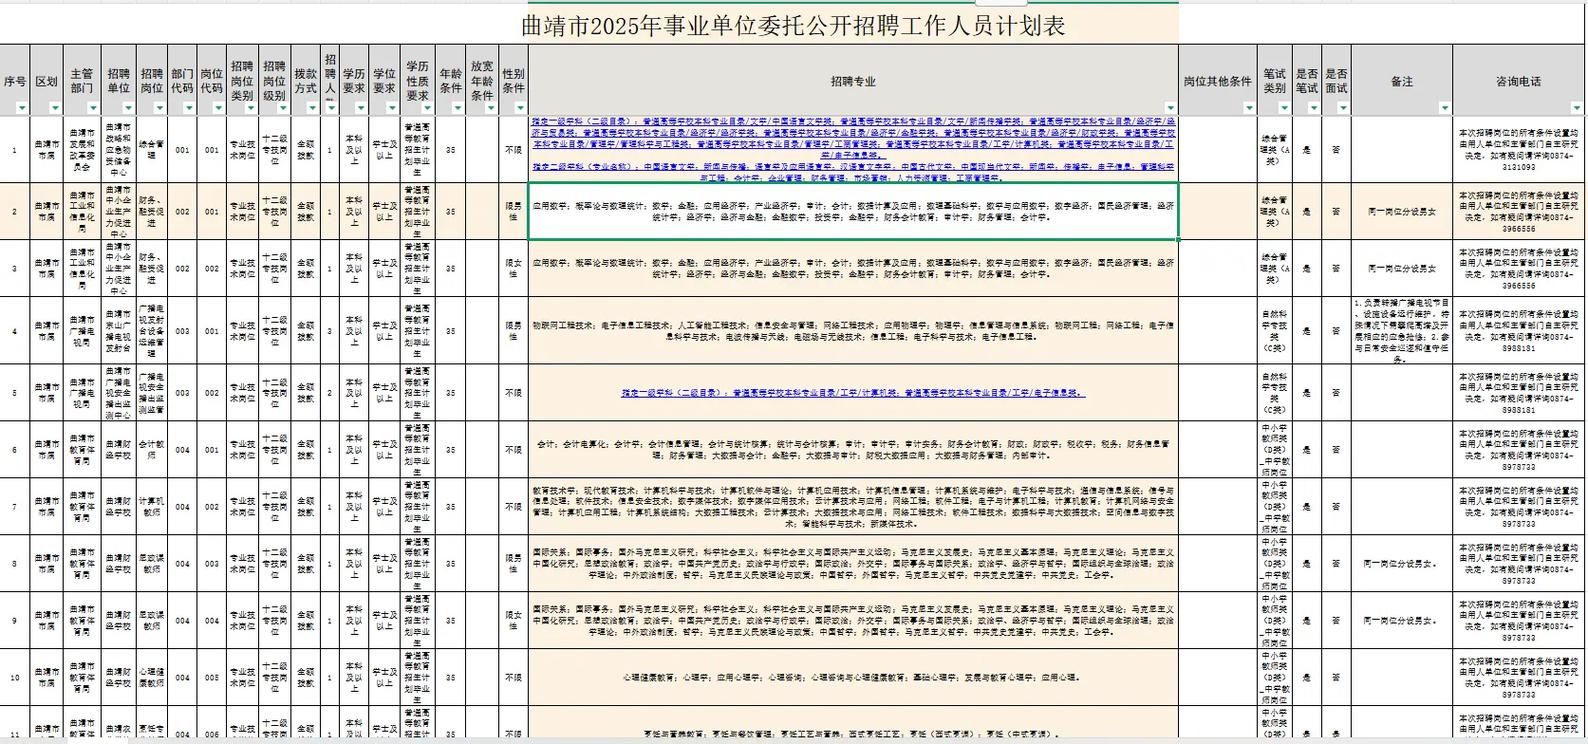Open the 笔试类别 column filter dropdown
Viewport: 1588px width, 744px height.
click(x=1284, y=108)
